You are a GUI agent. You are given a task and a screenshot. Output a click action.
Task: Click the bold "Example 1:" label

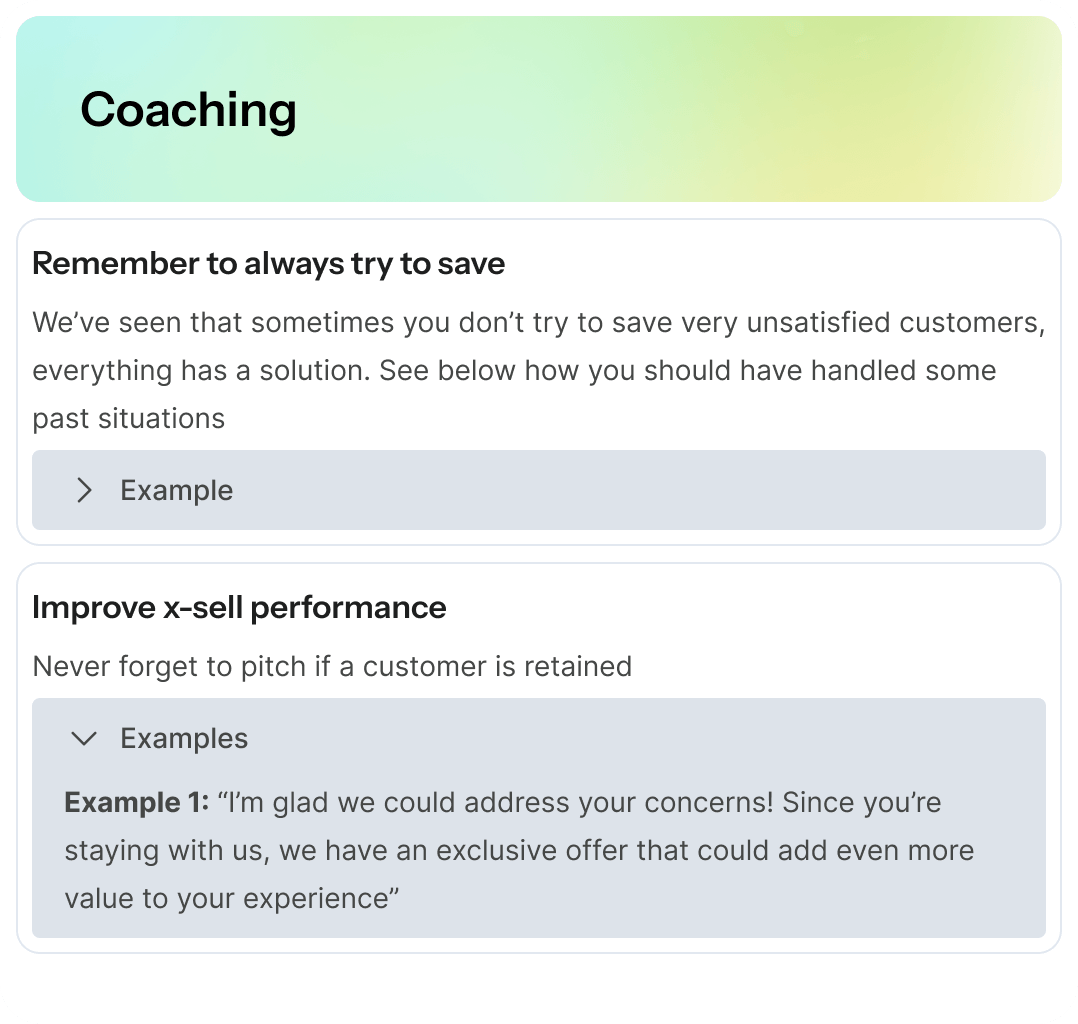136,803
